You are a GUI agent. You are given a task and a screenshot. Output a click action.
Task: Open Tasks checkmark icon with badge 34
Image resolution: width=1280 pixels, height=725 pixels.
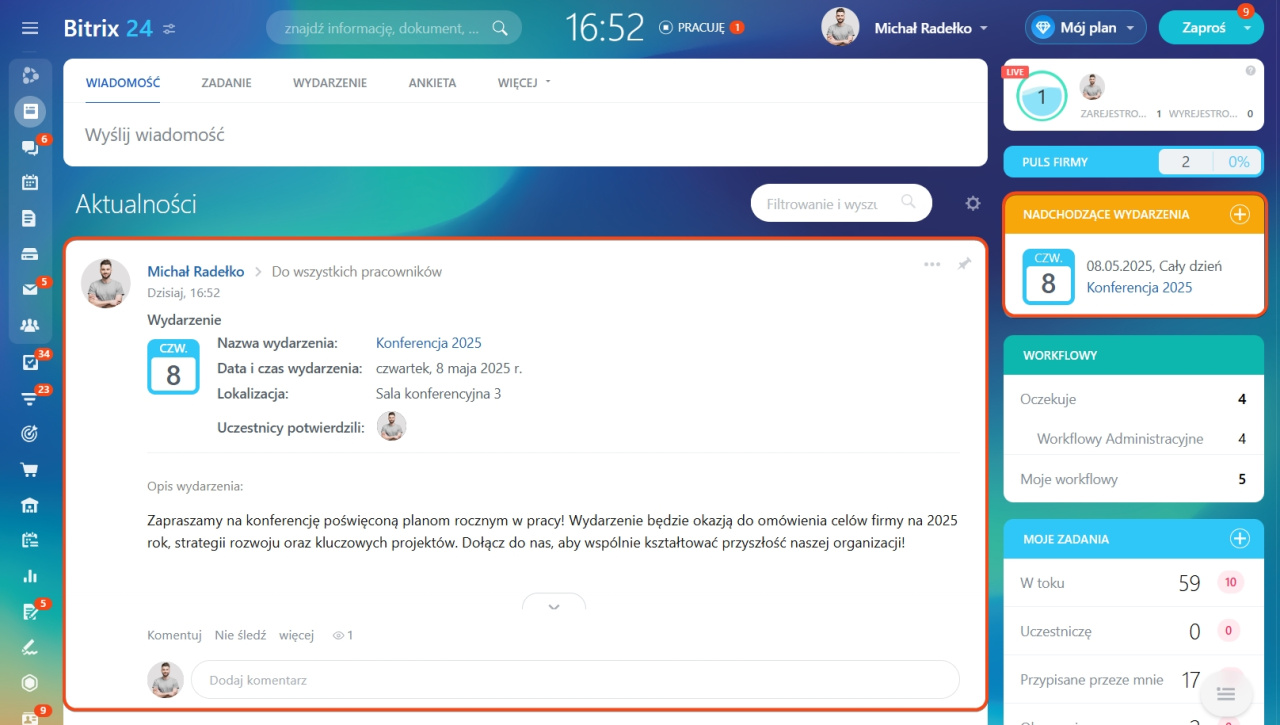(x=30, y=362)
